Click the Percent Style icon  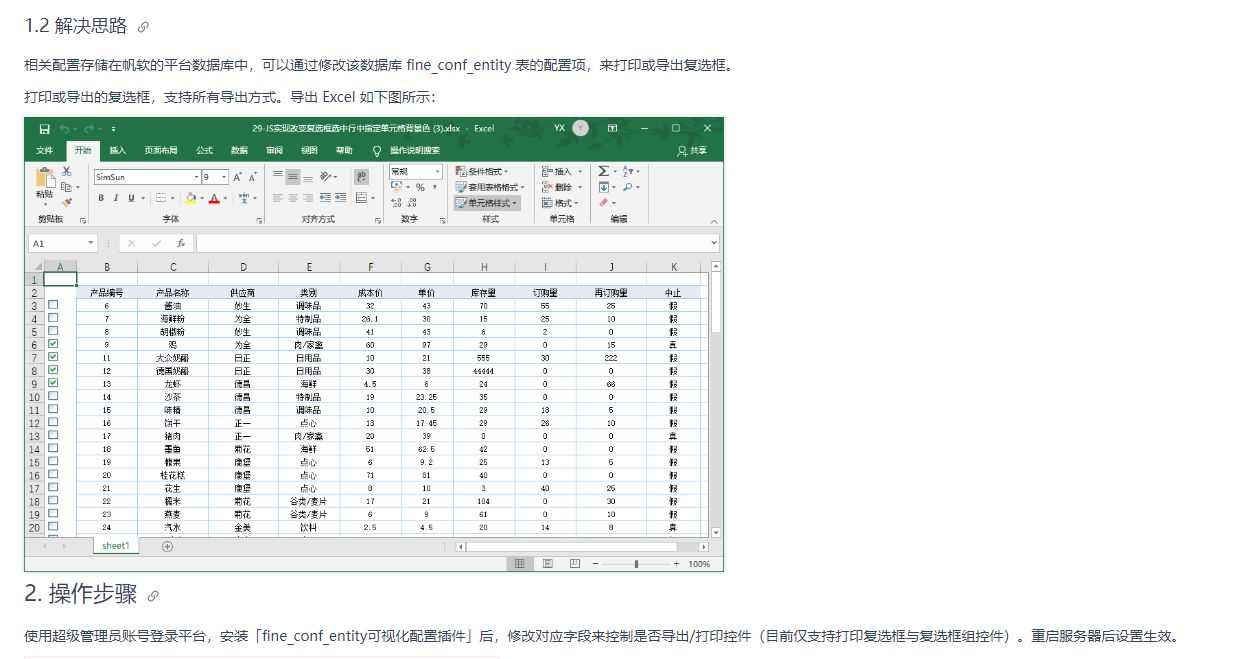click(x=420, y=187)
